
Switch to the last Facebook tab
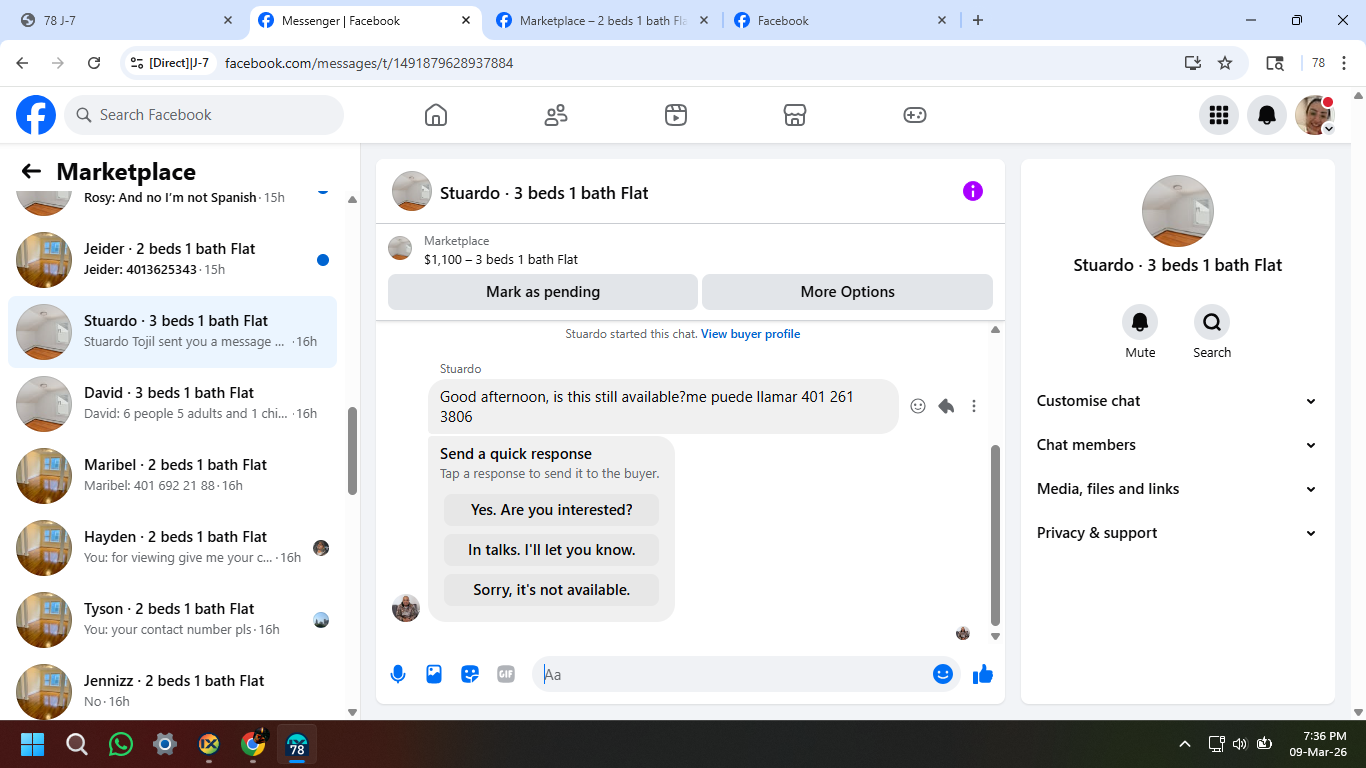point(841,20)
